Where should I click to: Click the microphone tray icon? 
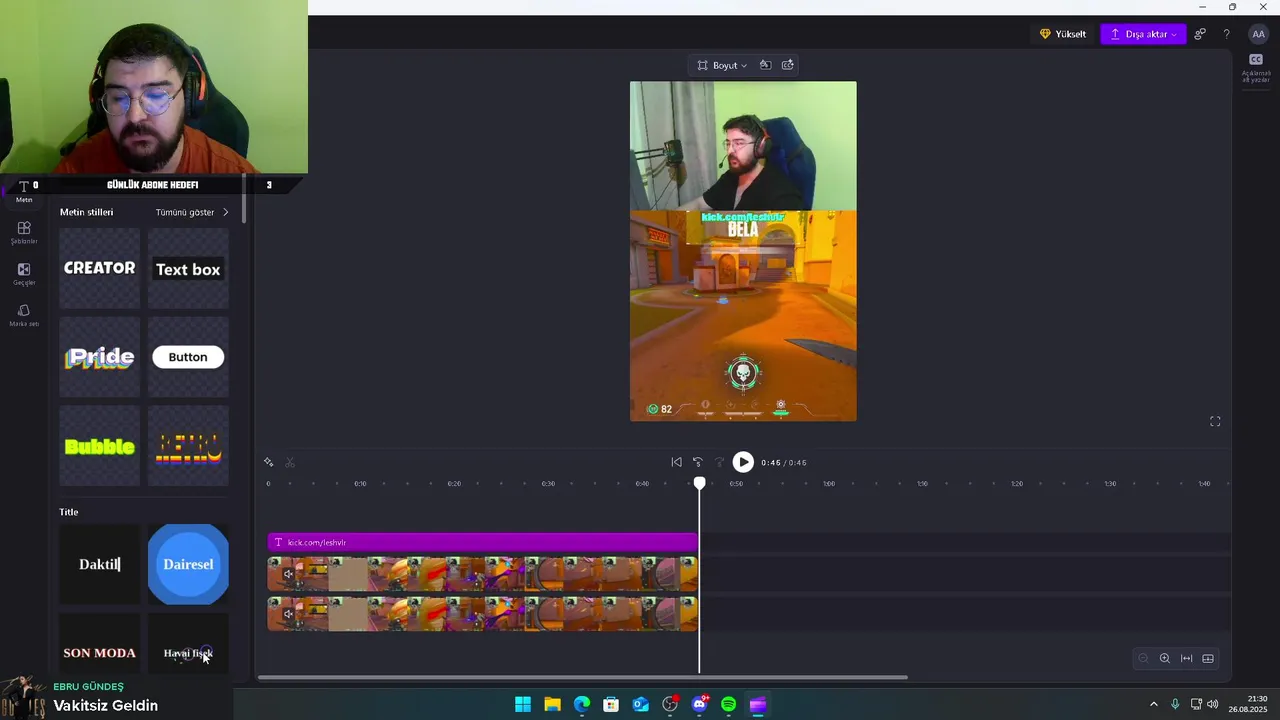point(1175,705)
